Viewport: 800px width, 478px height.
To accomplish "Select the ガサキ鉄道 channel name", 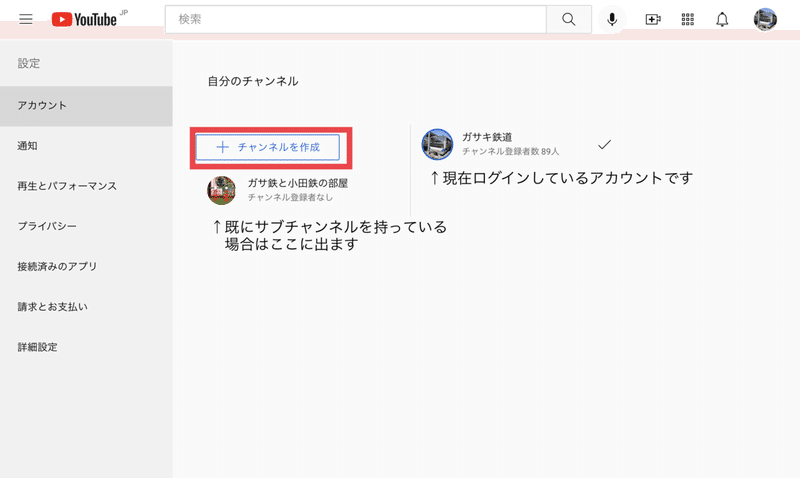I will point(487,137).
